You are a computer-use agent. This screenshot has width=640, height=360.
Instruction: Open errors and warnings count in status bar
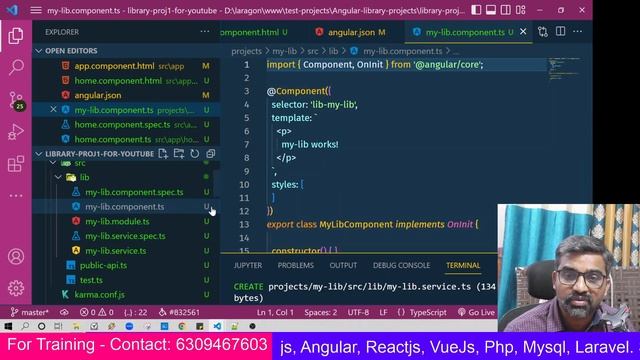pos(97,313)
